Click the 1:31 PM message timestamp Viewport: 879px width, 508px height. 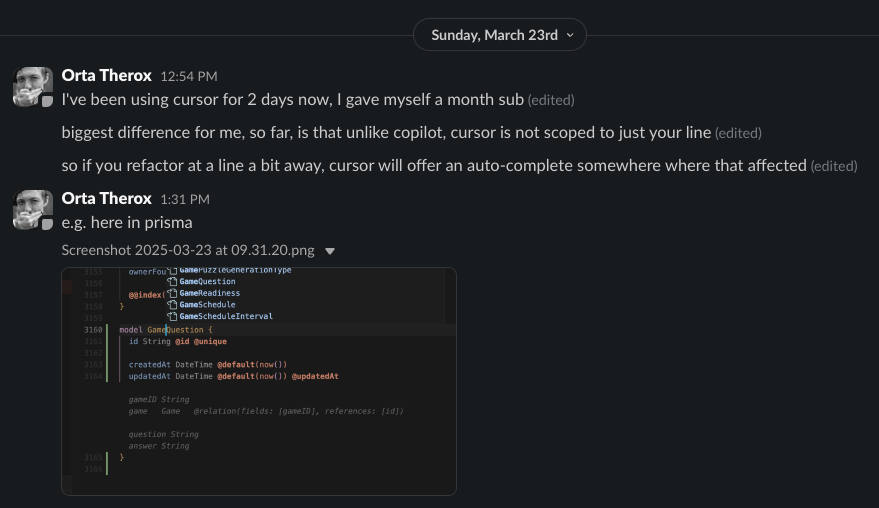184,199
